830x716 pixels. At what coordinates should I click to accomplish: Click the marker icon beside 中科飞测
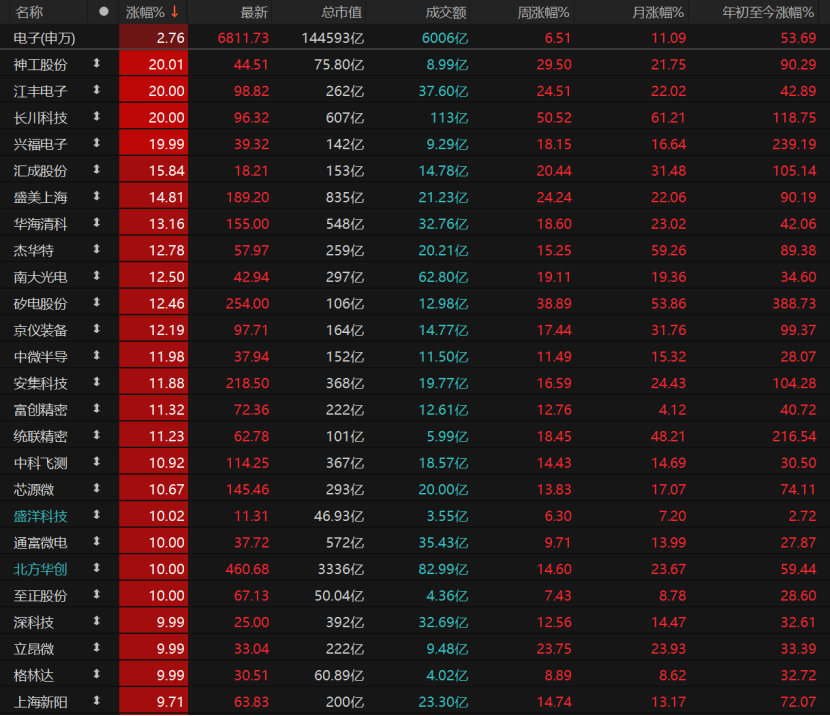point(96,462)
